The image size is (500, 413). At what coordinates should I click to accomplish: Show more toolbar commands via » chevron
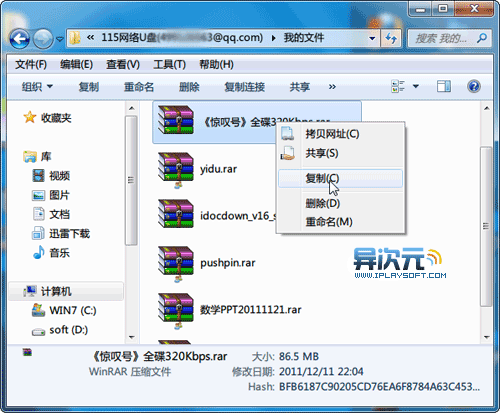coord(332,87)
